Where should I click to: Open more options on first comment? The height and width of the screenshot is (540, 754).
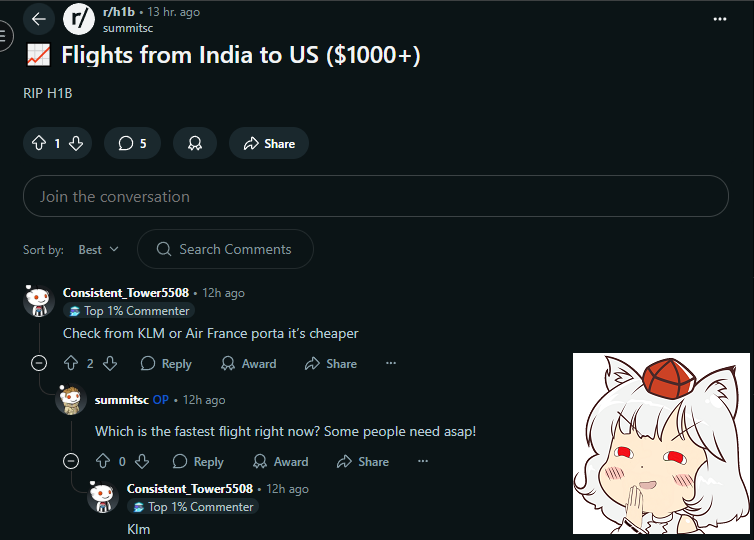coord(391,363)
